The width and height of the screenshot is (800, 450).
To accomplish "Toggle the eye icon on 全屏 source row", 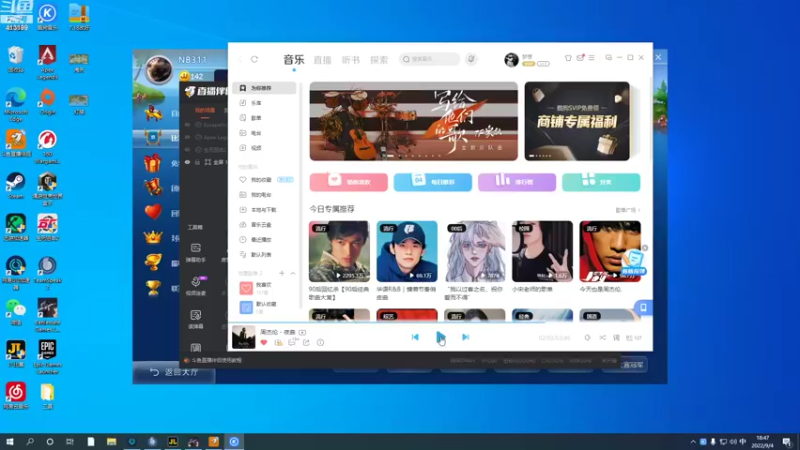I will coord(187,162).
